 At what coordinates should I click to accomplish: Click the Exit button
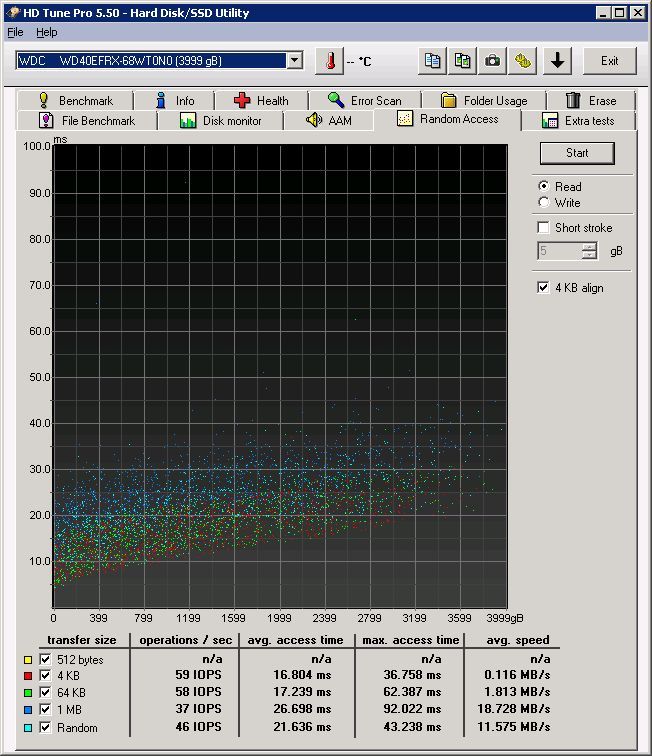click(x=610, y=61)
